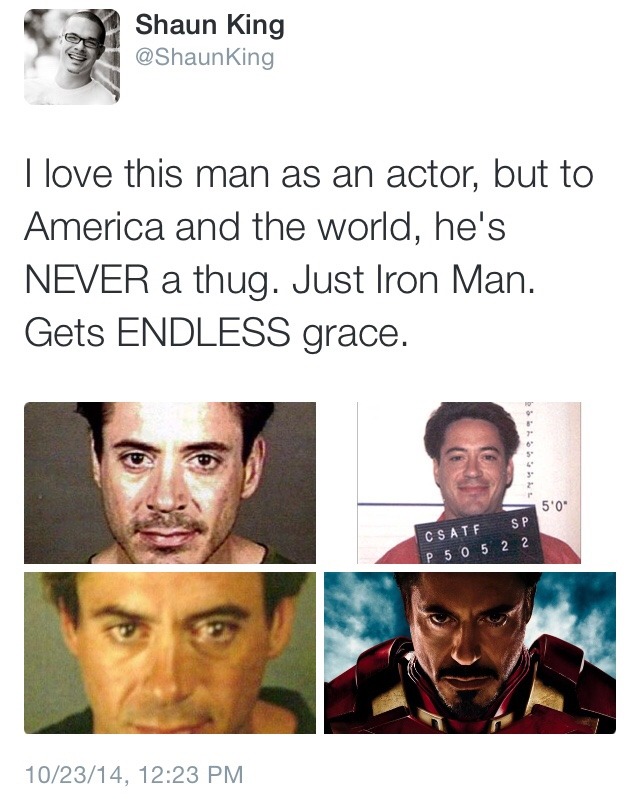Open the tweet author's profile avatar
The height and width of the screenshot is (799, 640).
pyautogui.click(x=72, y=57)
